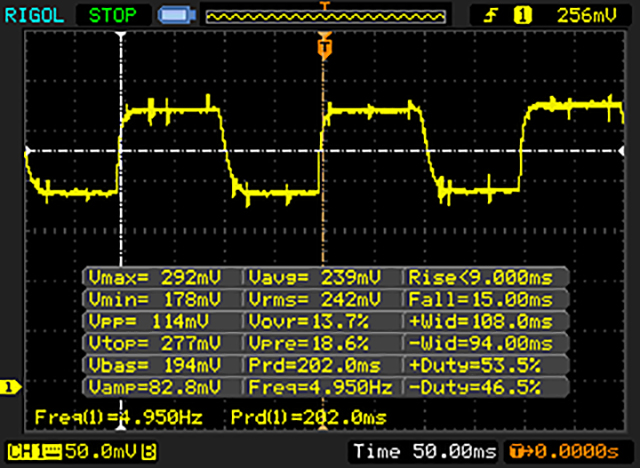Click the Vmin= 178mV measurement
This screenshot has height=468, width=640.
155,300
